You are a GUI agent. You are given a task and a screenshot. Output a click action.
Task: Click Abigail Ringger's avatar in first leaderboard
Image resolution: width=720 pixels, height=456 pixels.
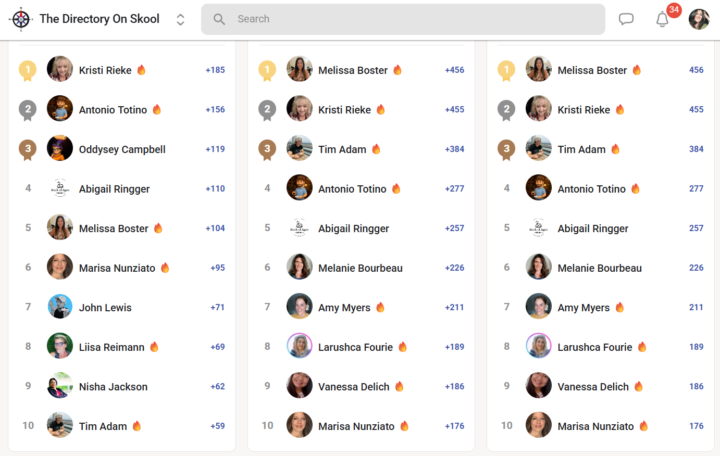pyautogui.click(x=60, y=188)
